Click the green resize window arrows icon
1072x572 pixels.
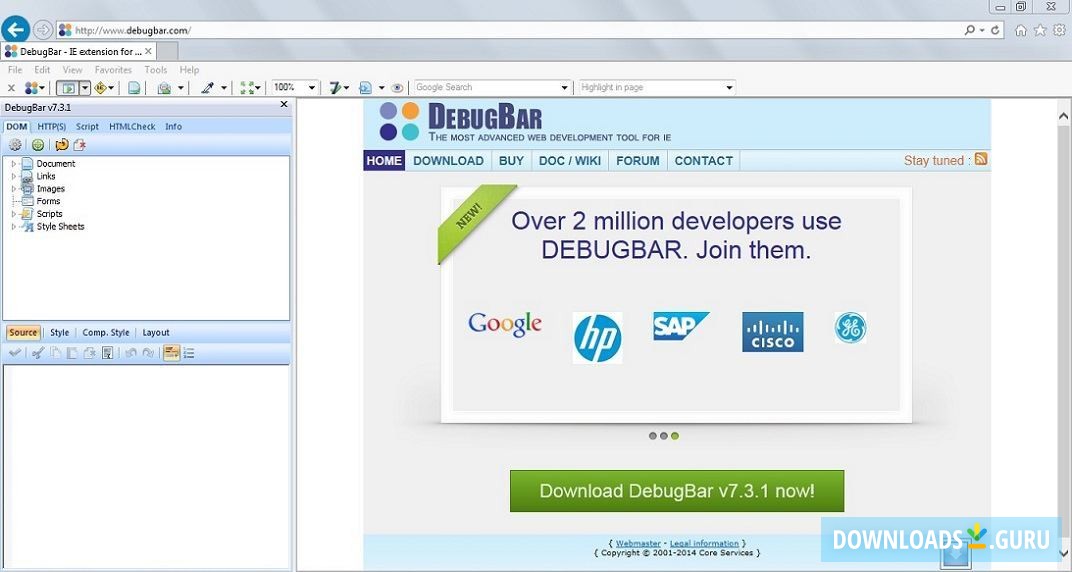(x=247, y=87)
